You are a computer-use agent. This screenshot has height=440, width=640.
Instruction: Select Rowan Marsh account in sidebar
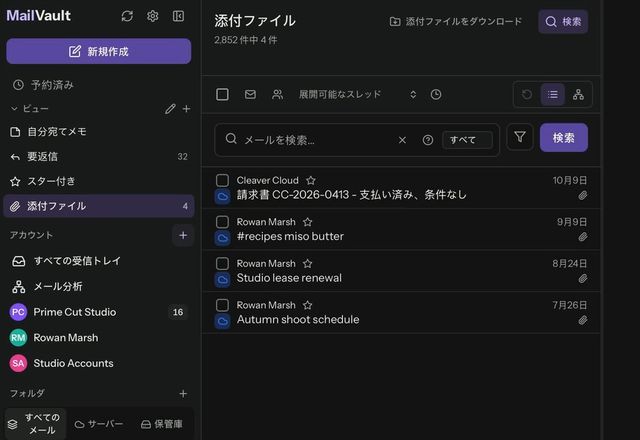[x=98, y=338]
